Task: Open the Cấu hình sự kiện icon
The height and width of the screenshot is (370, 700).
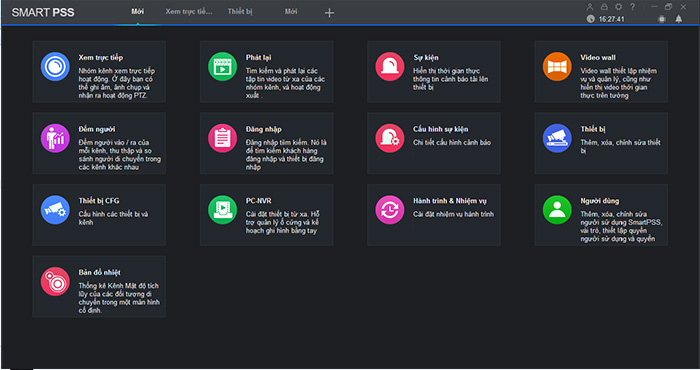Action: point(390,138)
